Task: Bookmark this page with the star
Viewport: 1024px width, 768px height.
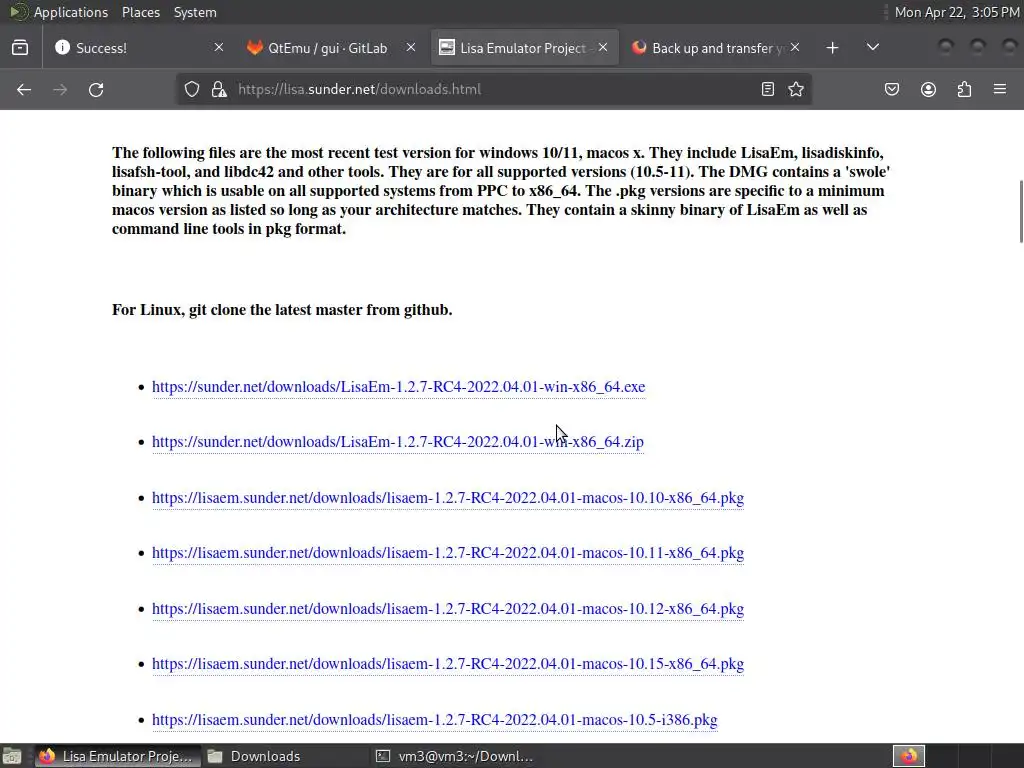Action: 795,89
